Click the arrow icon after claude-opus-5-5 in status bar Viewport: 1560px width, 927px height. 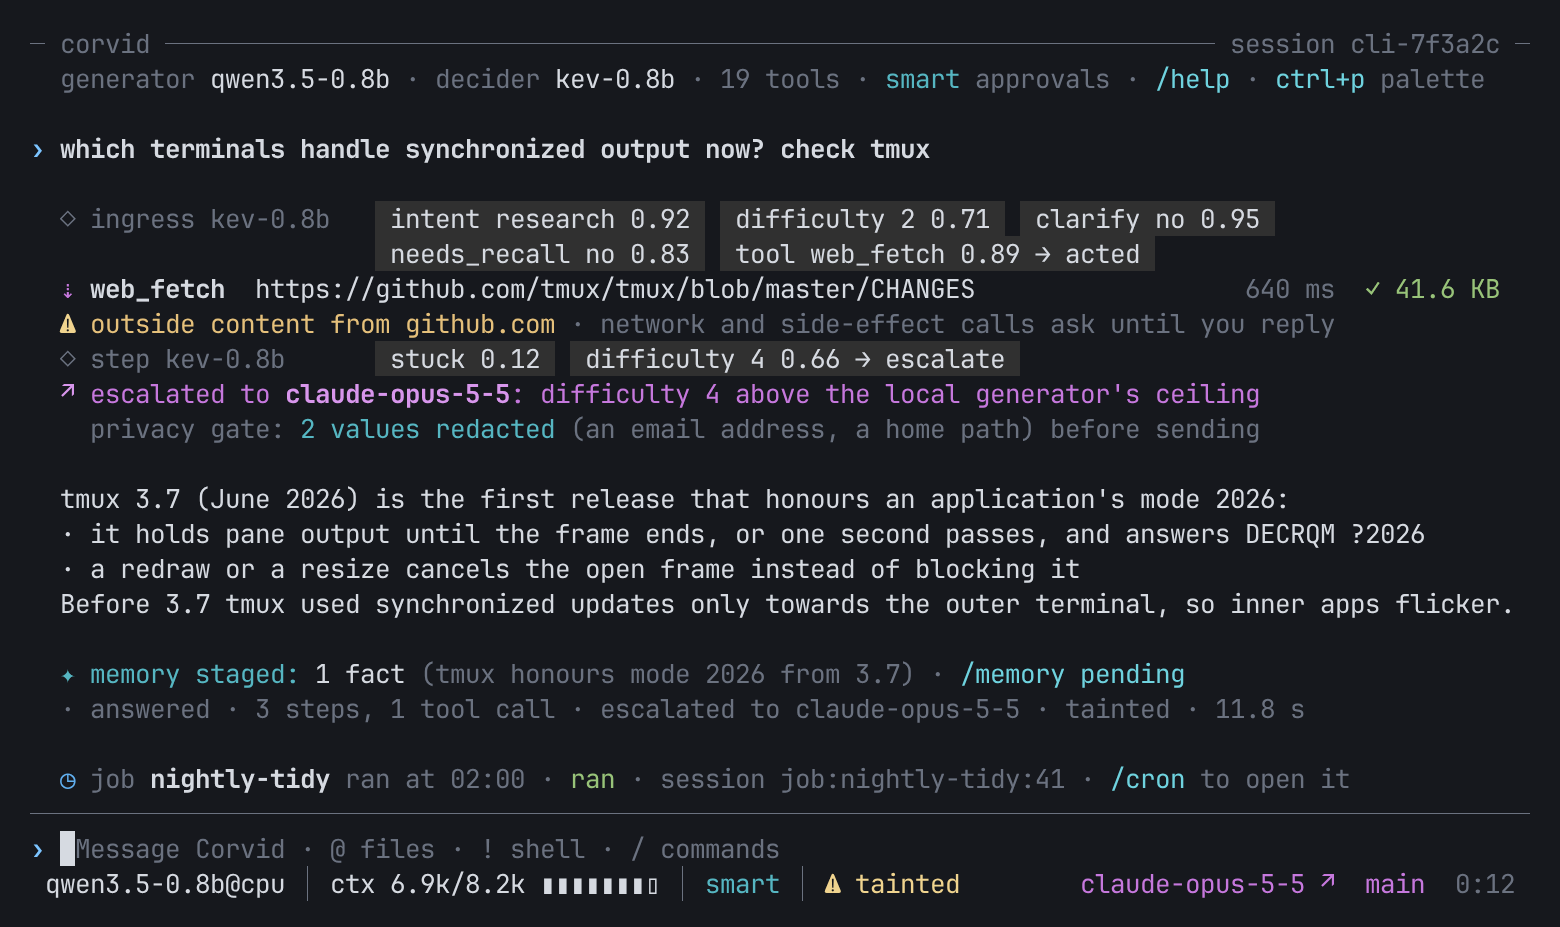[x=1328, y=881]
